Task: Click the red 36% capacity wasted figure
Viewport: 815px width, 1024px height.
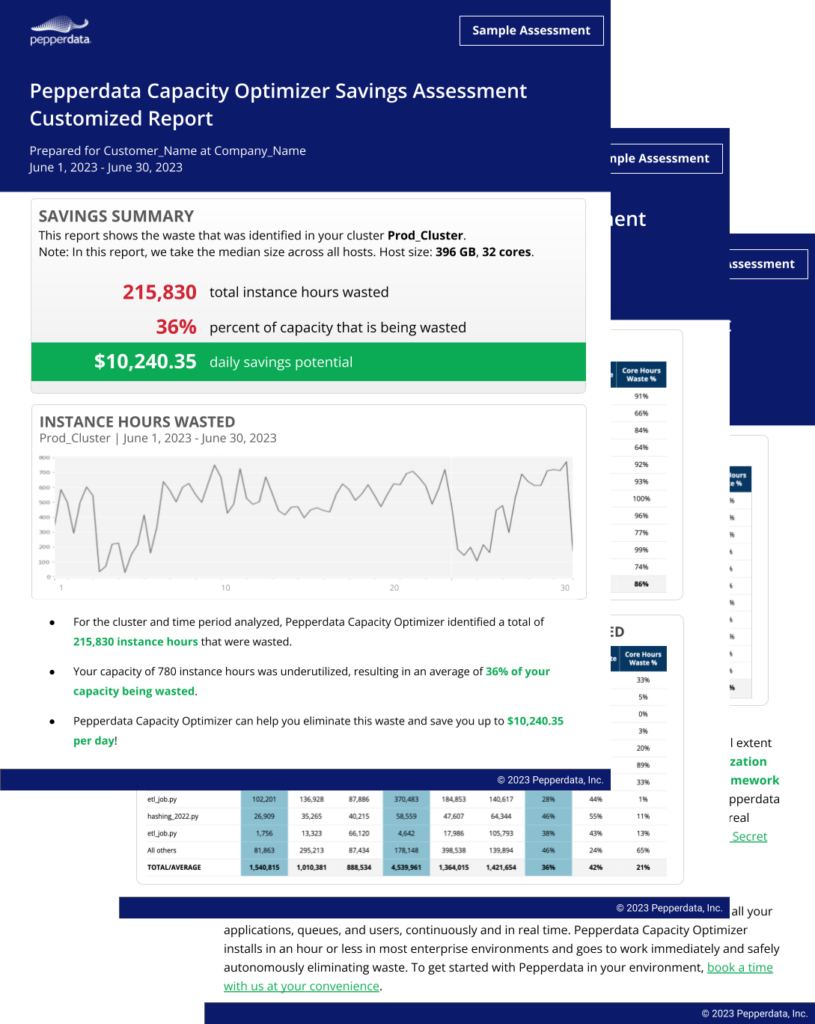Action: click(176, 327)
